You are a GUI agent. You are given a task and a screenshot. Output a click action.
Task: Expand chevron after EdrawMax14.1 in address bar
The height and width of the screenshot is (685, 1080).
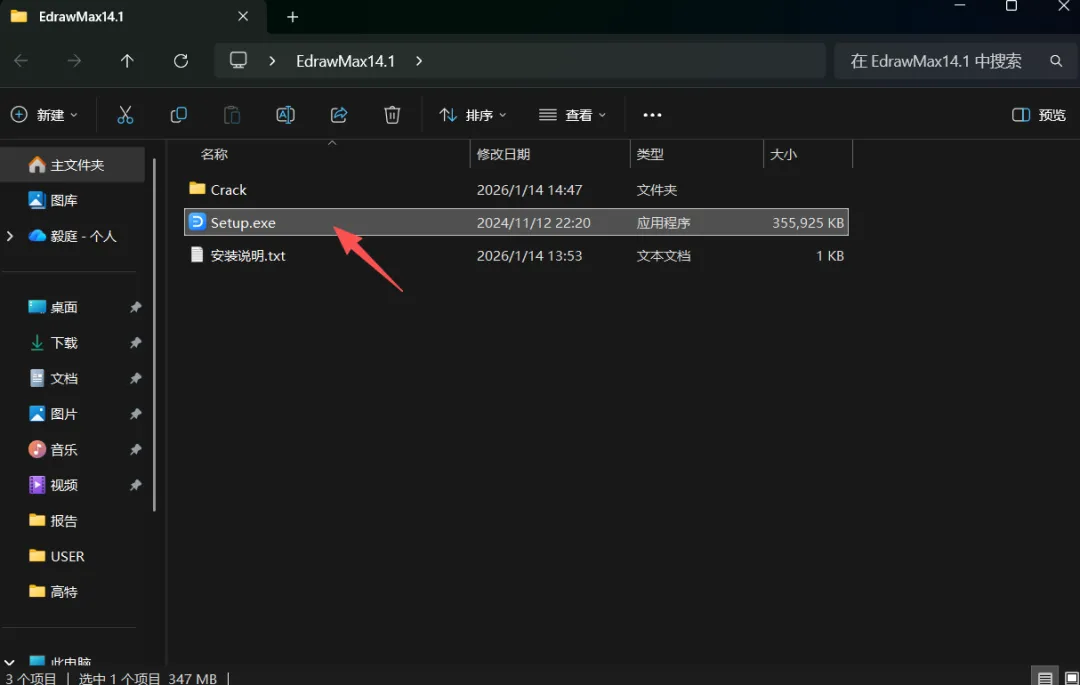pos(419,61)
